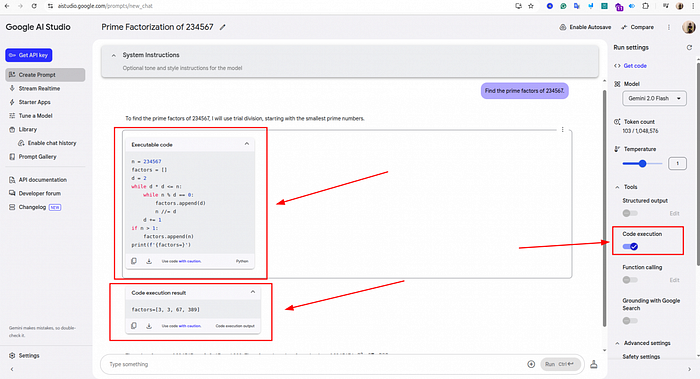Open the Get code link
700x379 pixels.
(635, 66)
